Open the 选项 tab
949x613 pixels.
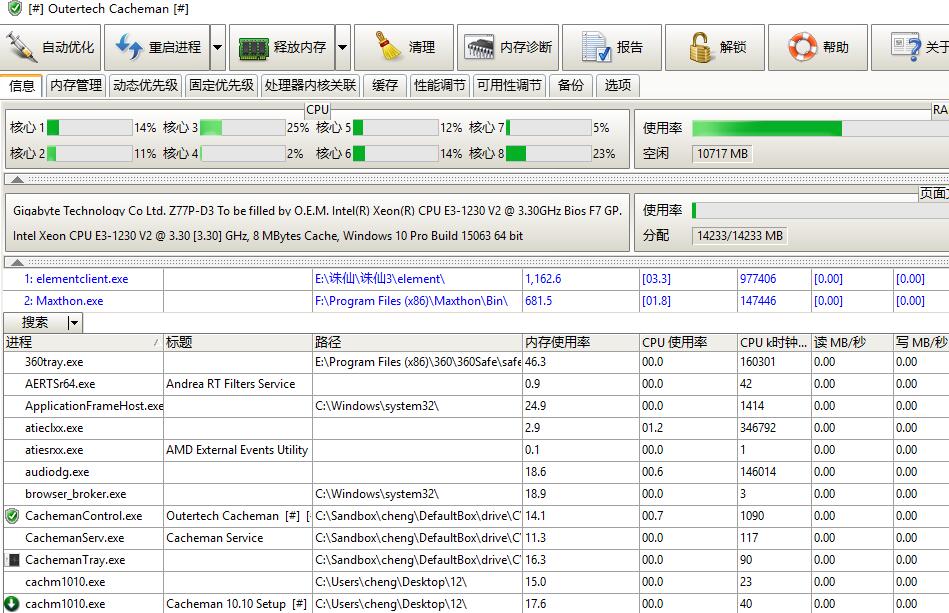tap(618, 85)
